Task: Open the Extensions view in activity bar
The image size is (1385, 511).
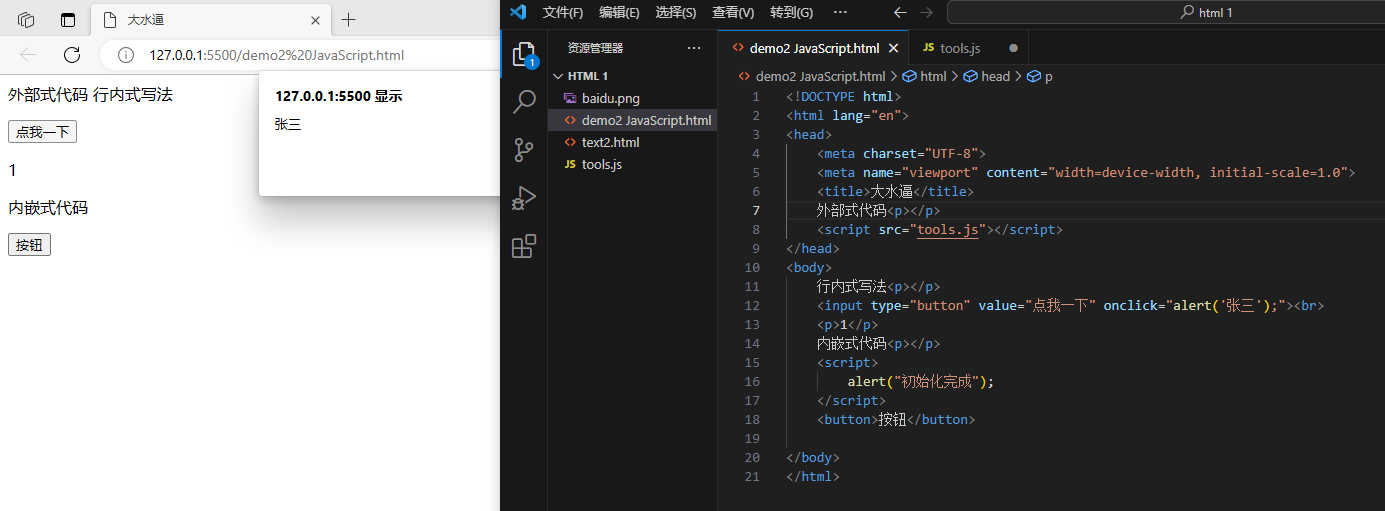Action: coord(524,246)
